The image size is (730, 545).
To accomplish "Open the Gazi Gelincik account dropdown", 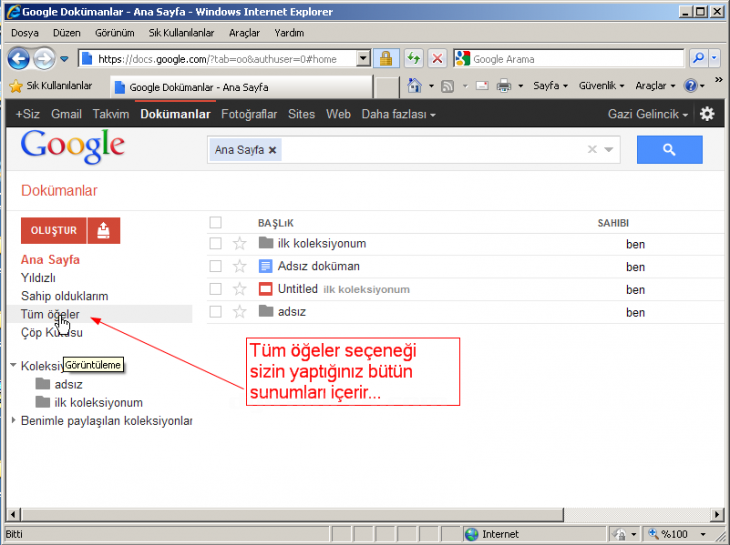I will (649, 114).
